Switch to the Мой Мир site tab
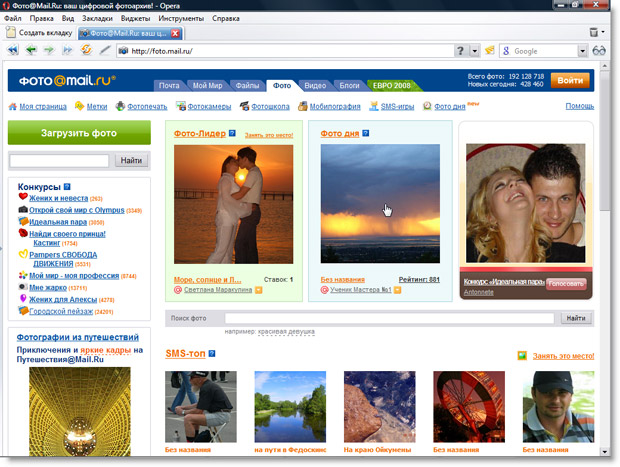620x467 pixels. point(207,85)
